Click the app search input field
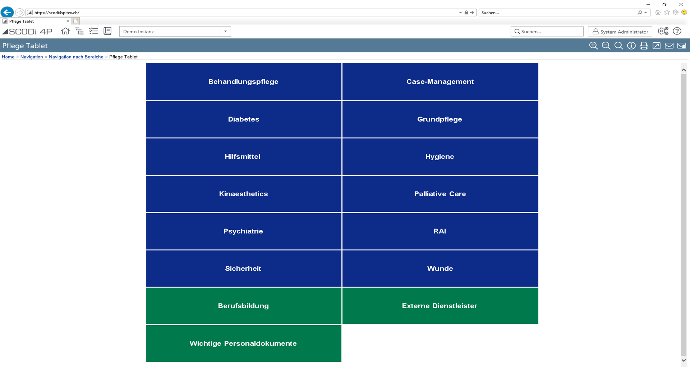690x370 pixels. point(547,32)
